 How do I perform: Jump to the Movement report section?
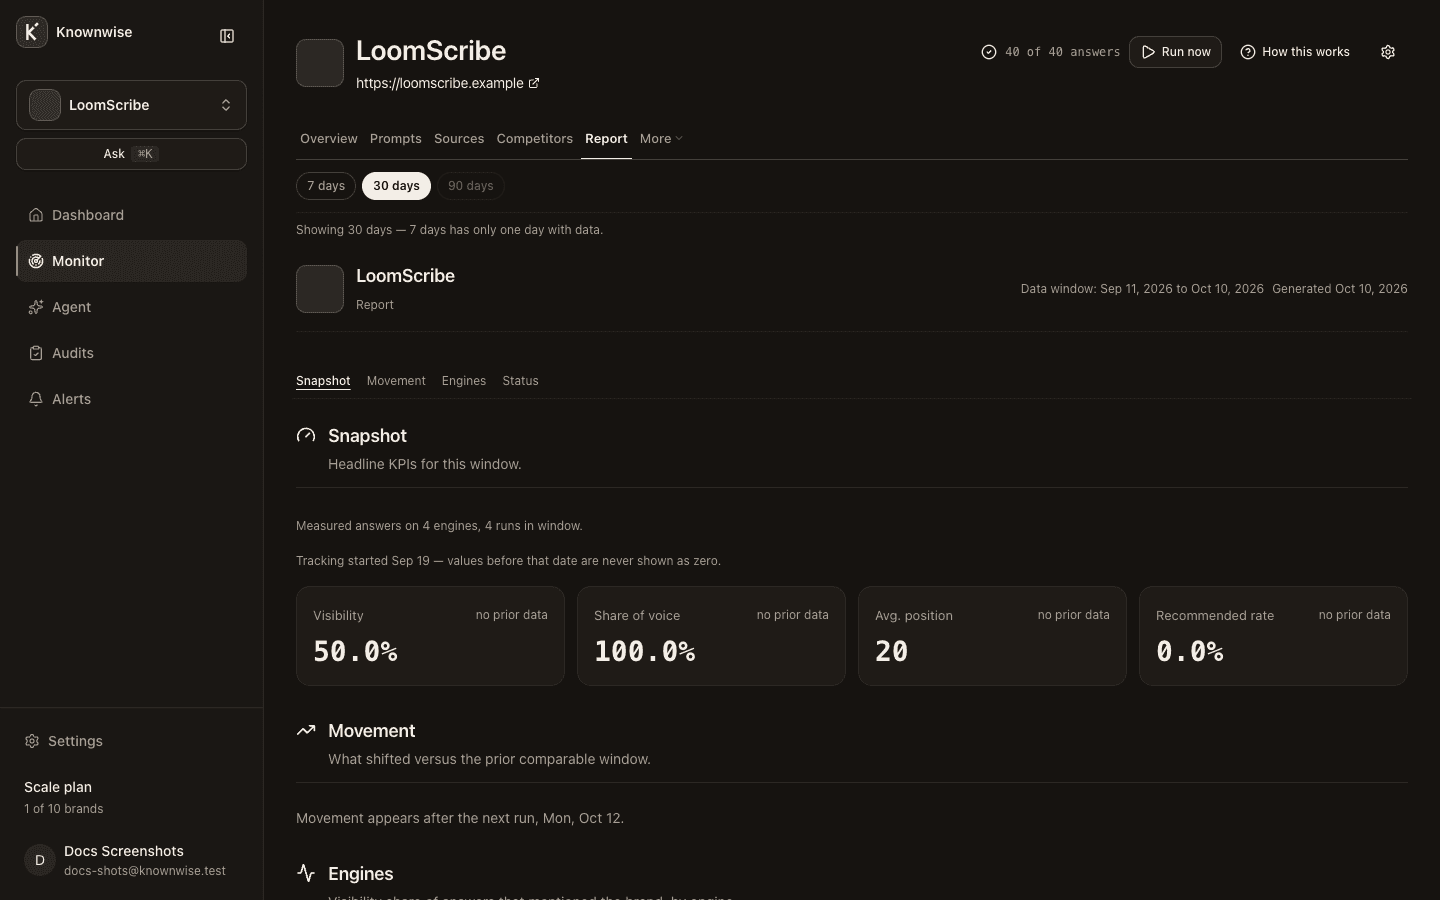point(396,381)
